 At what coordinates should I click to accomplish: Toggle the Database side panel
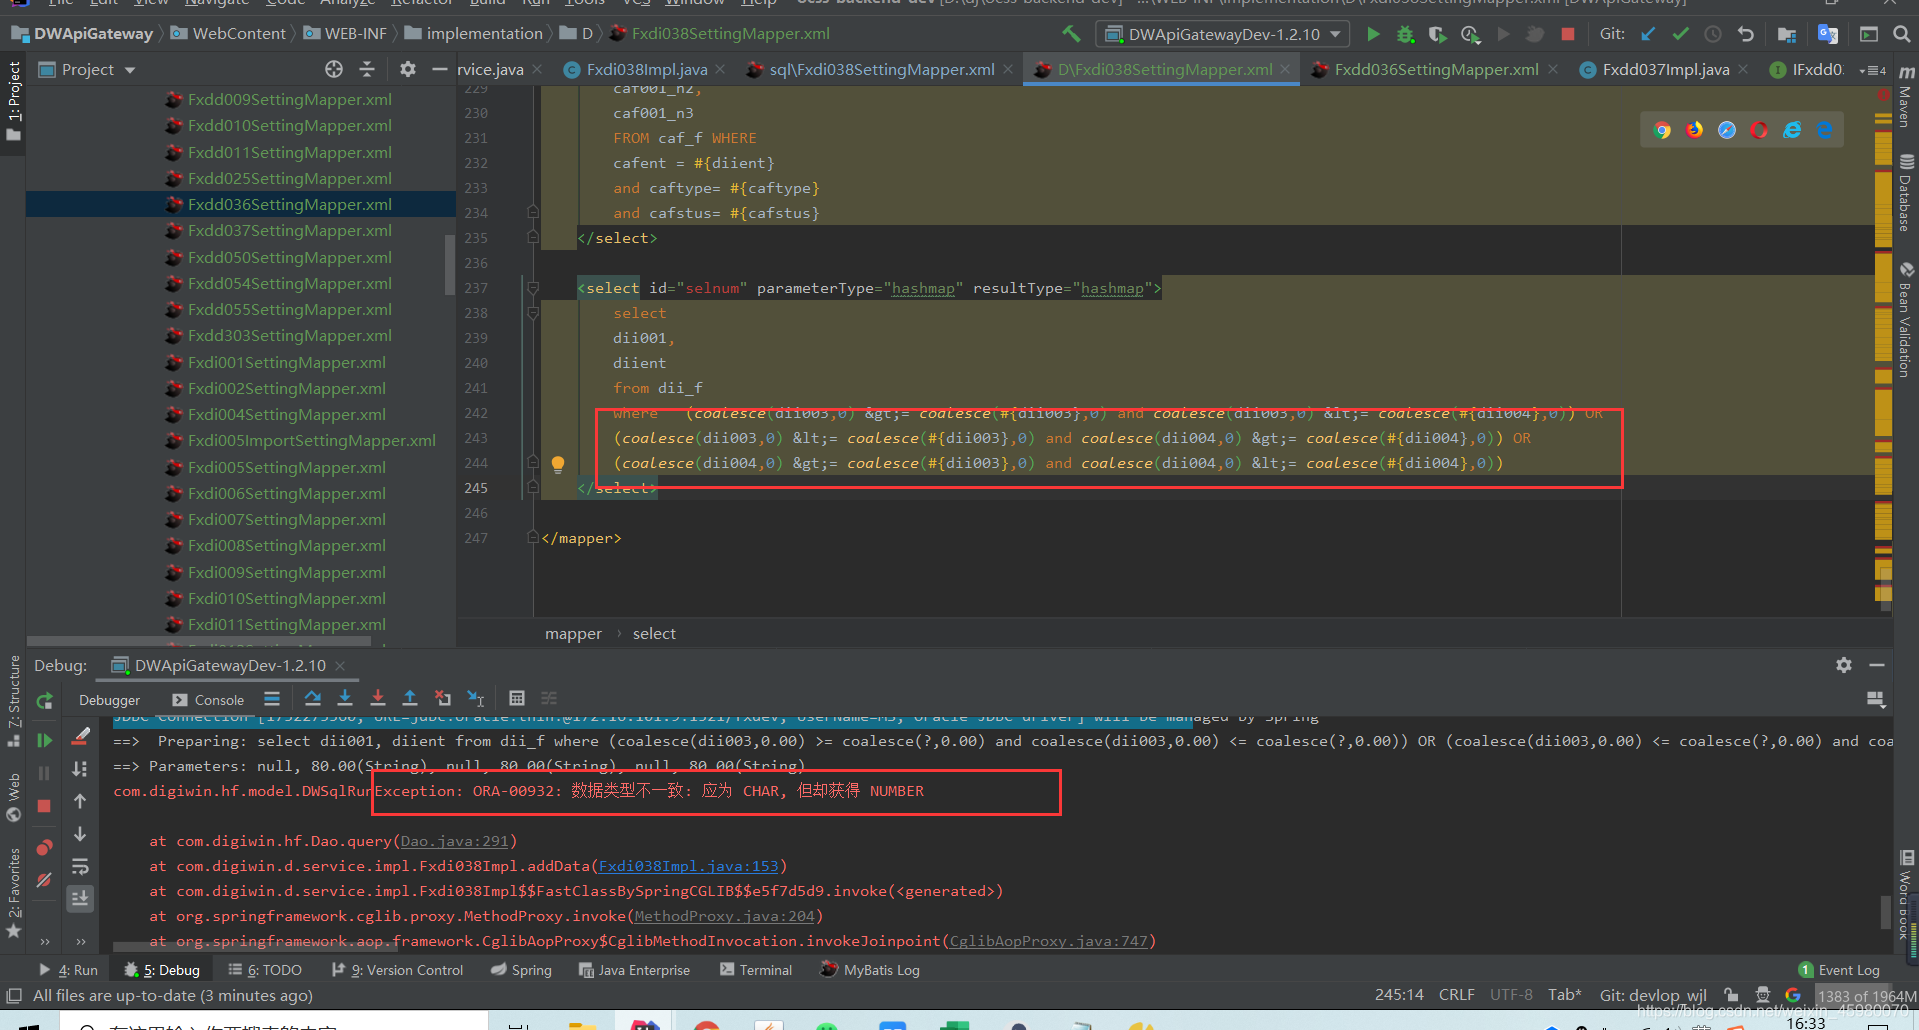1906,195
